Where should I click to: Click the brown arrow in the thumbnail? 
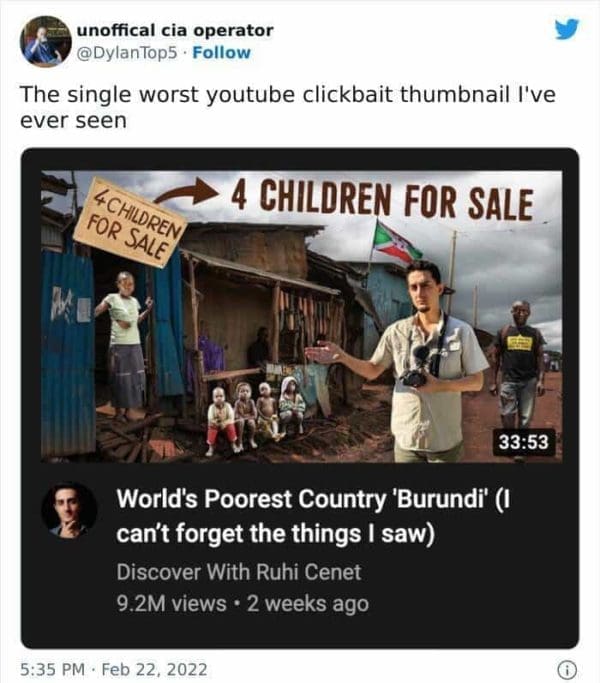pyautogui.click(x=187, y=194)
